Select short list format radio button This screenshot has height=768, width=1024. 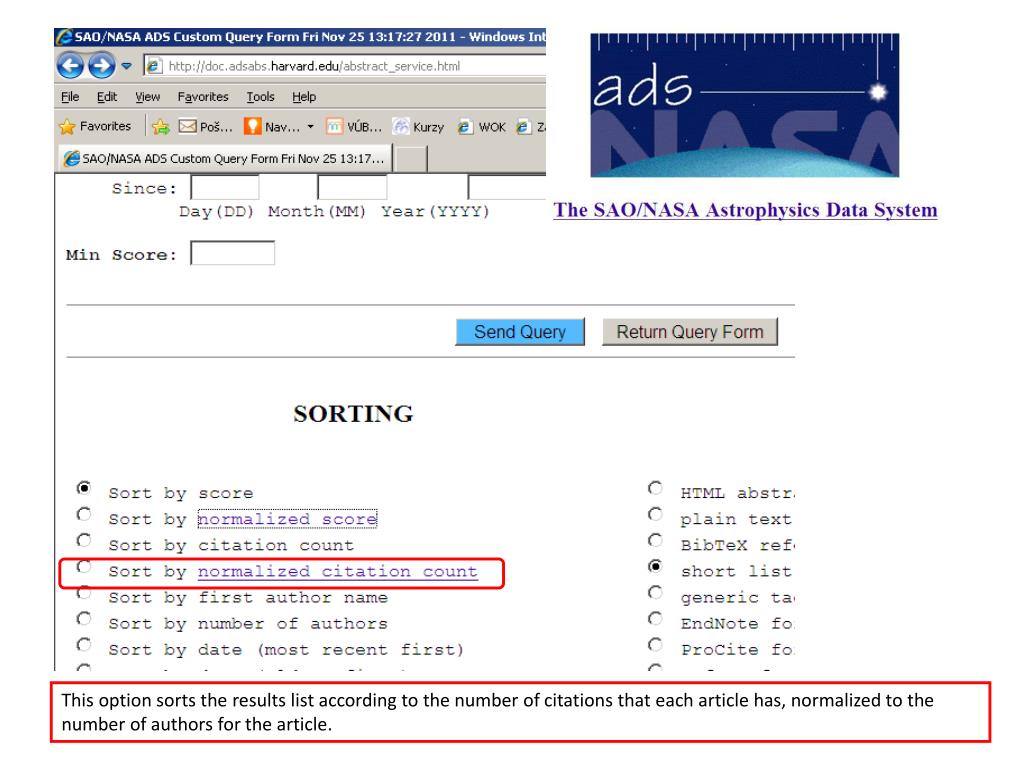(x=655, y=566)
